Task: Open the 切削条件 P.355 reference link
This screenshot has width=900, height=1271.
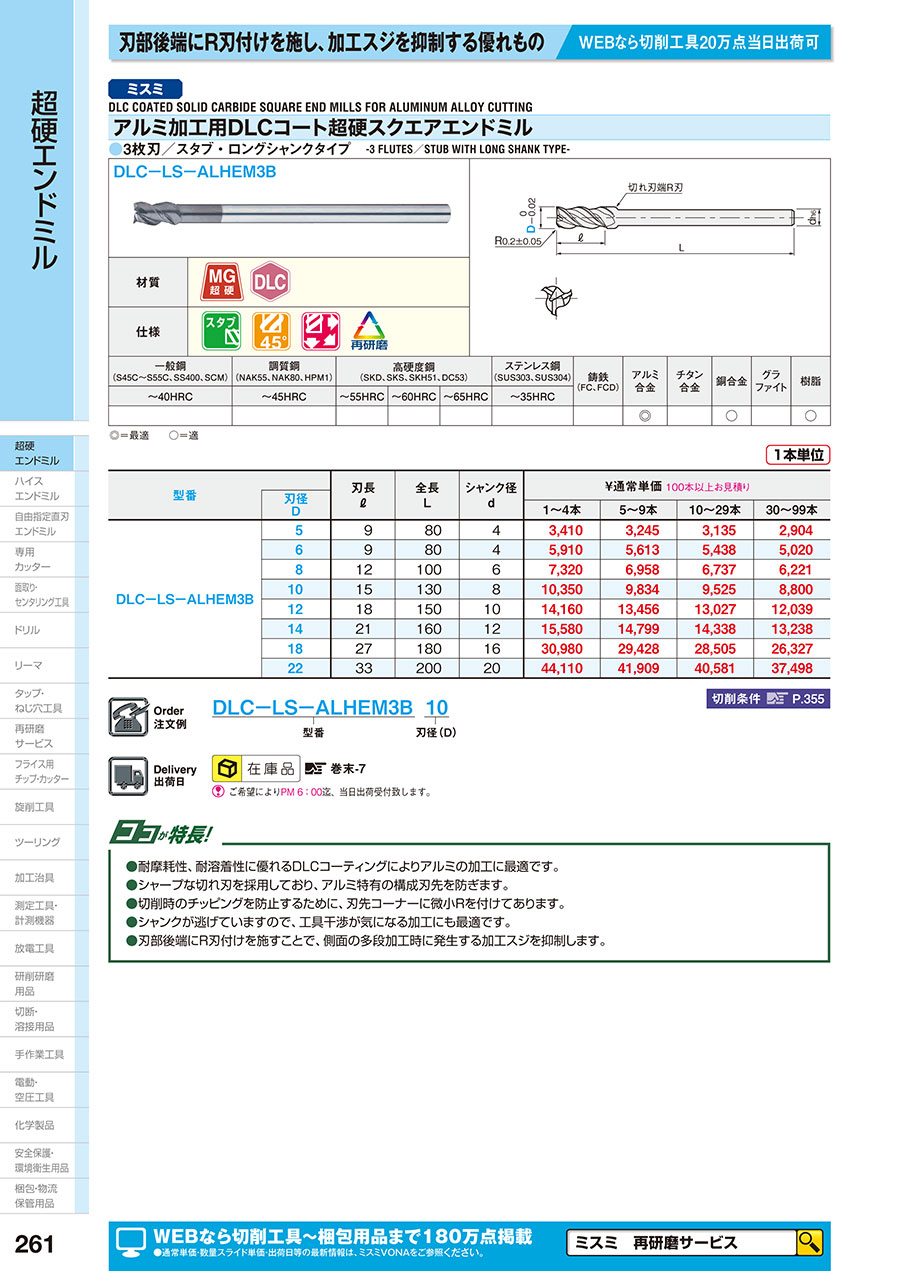Action: pos(766,699)
